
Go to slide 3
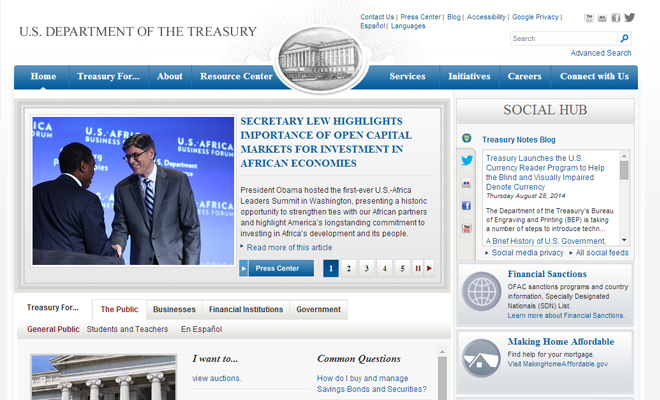[x=367, y=268]
